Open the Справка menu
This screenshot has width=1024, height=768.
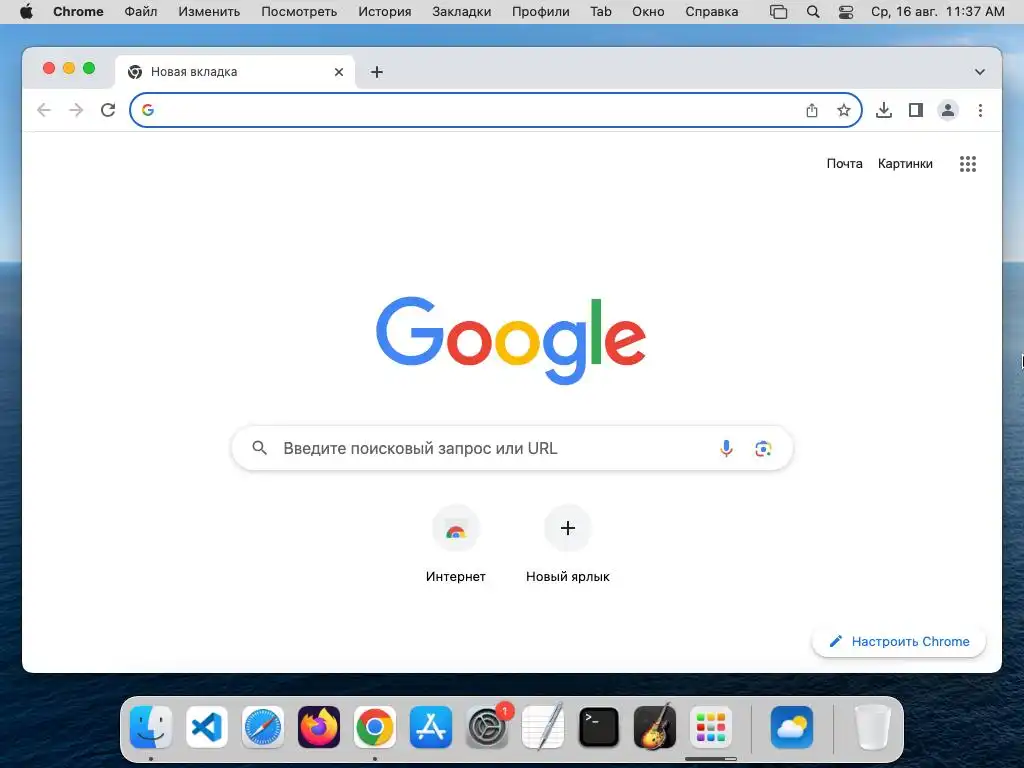click(x=712, y=12)
